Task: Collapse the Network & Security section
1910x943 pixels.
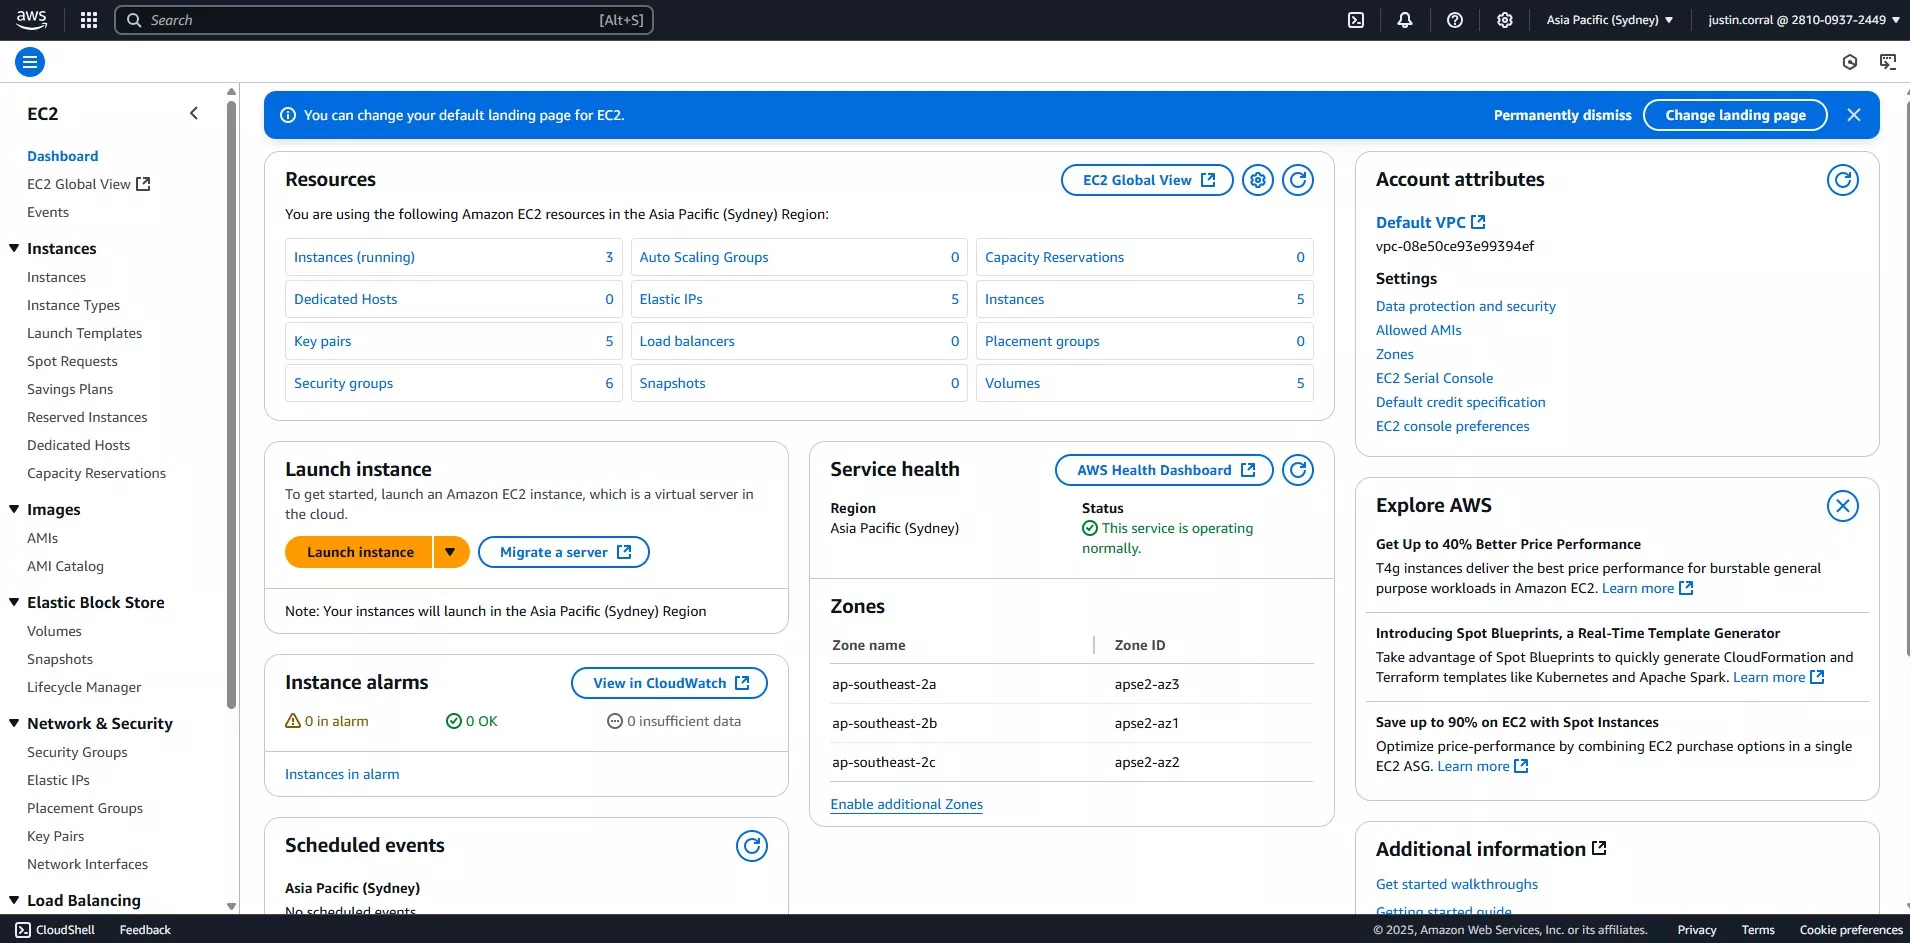Action: (x=14, y=723)
